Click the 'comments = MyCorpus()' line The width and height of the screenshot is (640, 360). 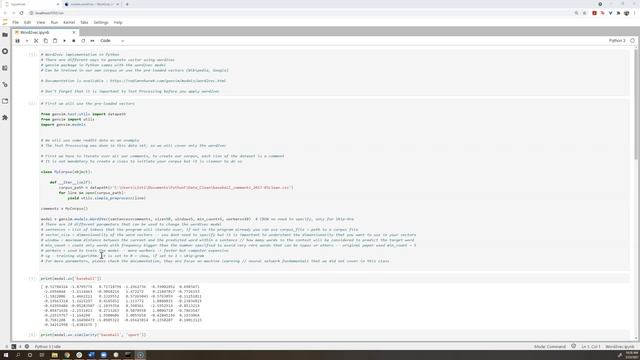click(x=64, y=209)
